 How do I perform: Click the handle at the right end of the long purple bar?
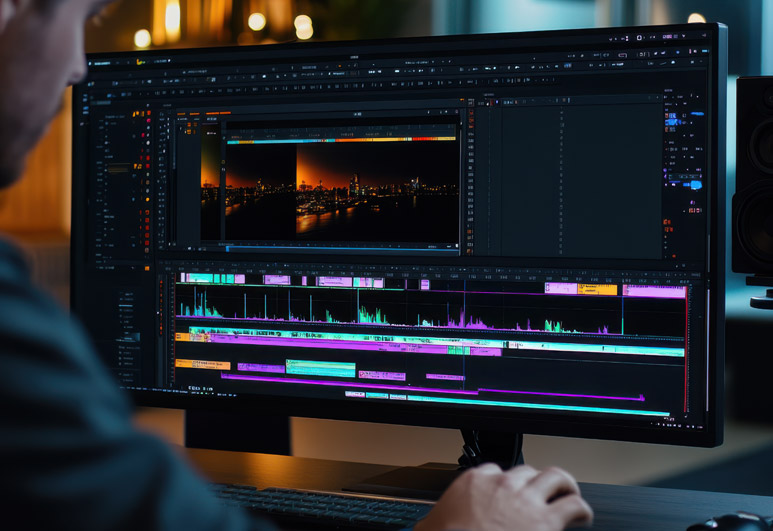point(642,397)
